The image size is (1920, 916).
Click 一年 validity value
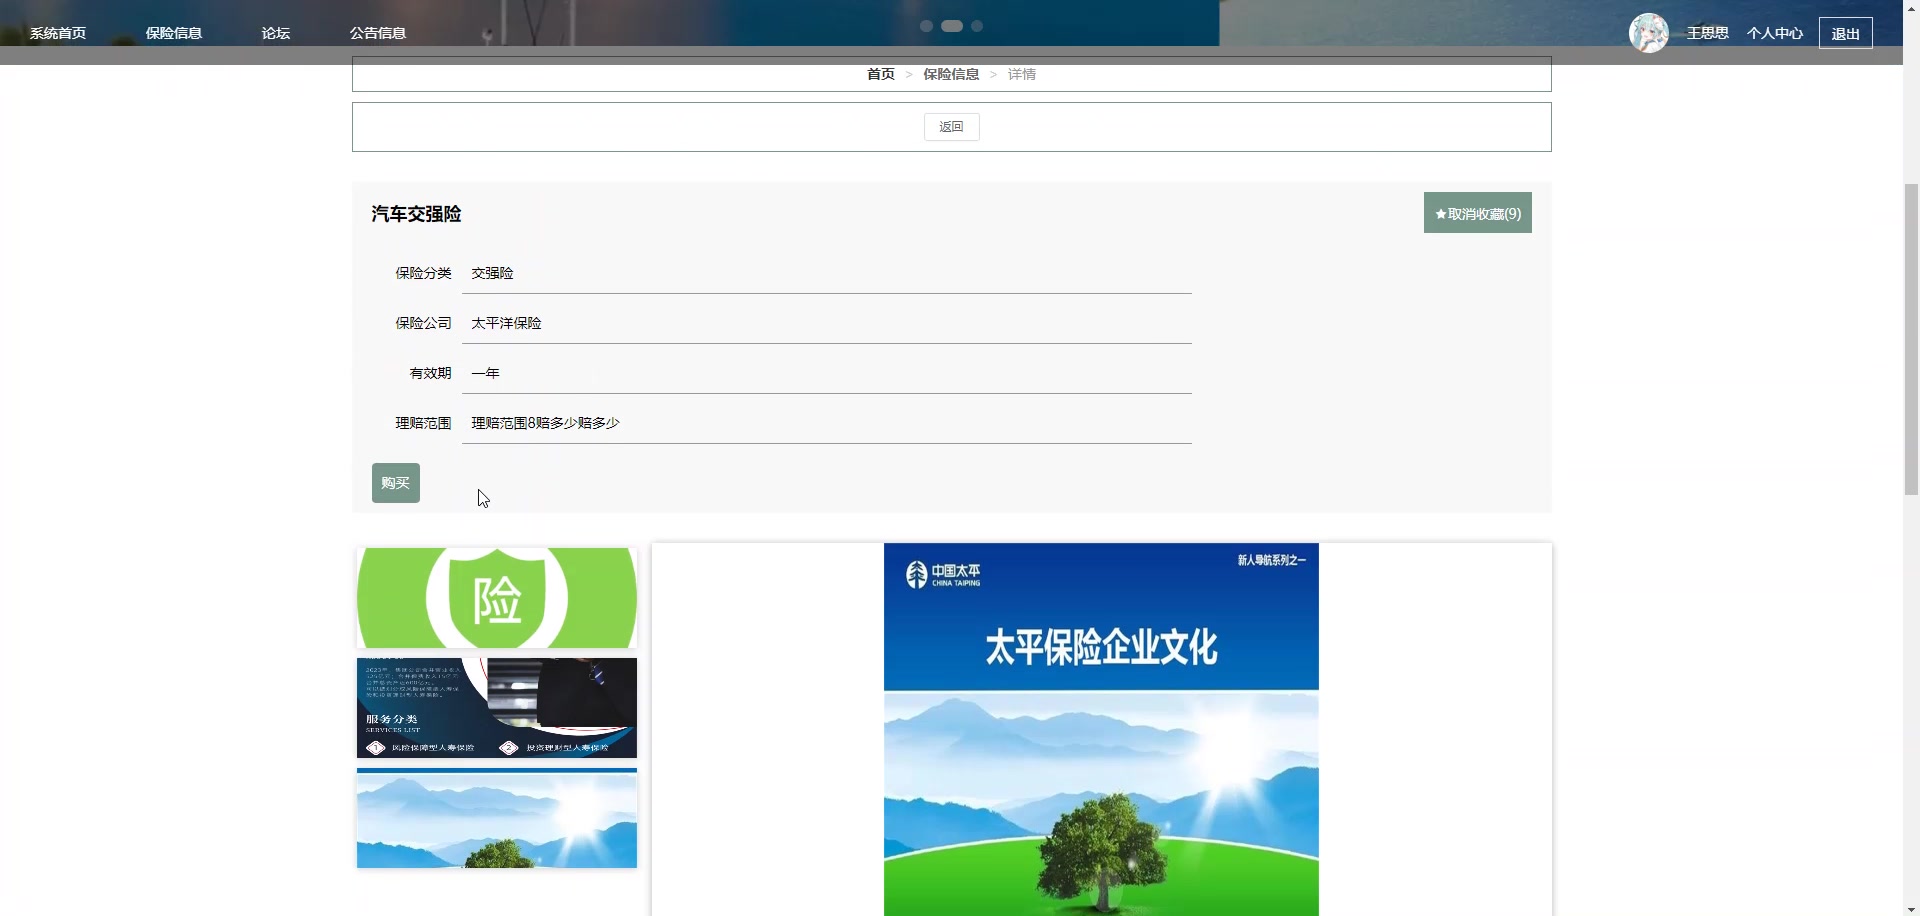(485, 373)
